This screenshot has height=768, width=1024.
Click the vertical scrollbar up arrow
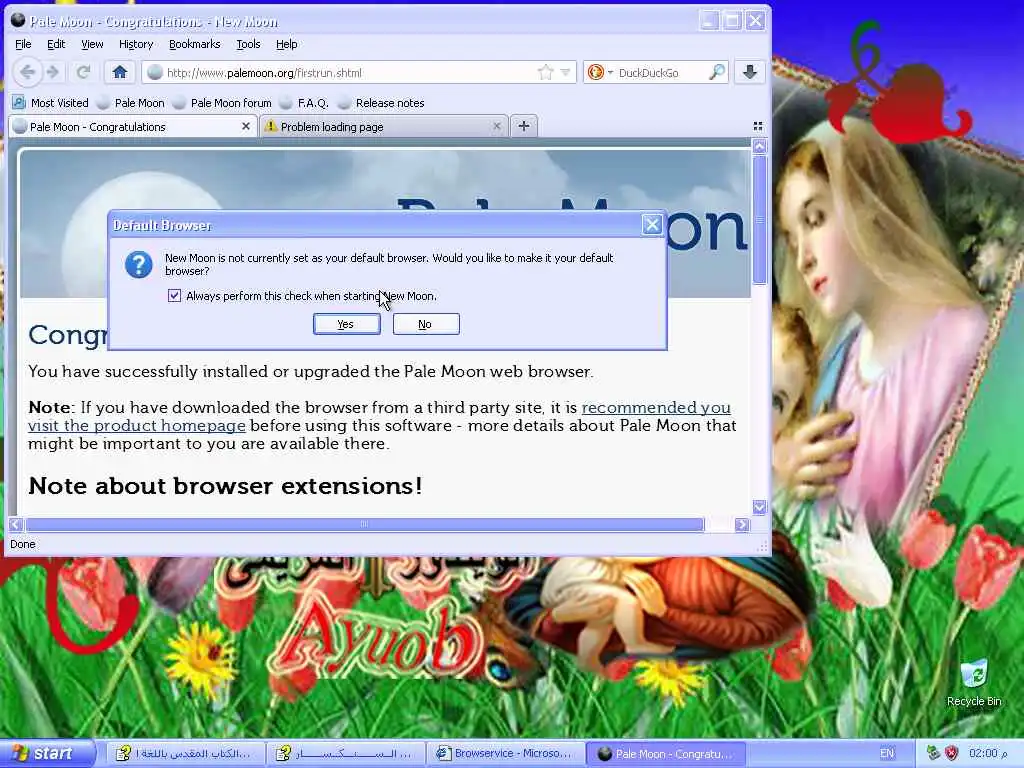tap(759, 146)
